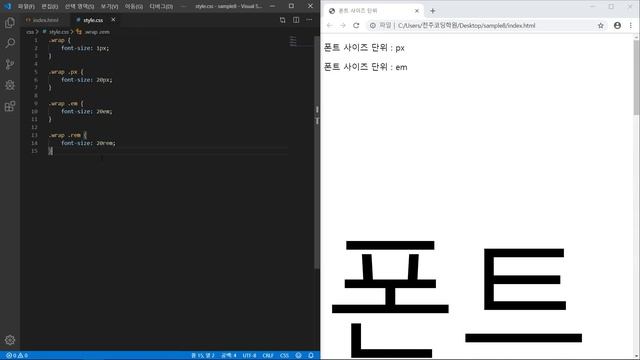The height and width of the screenshot is (360, 640).
Task: Go back in the Chrome browser
Action: [330, 25]
